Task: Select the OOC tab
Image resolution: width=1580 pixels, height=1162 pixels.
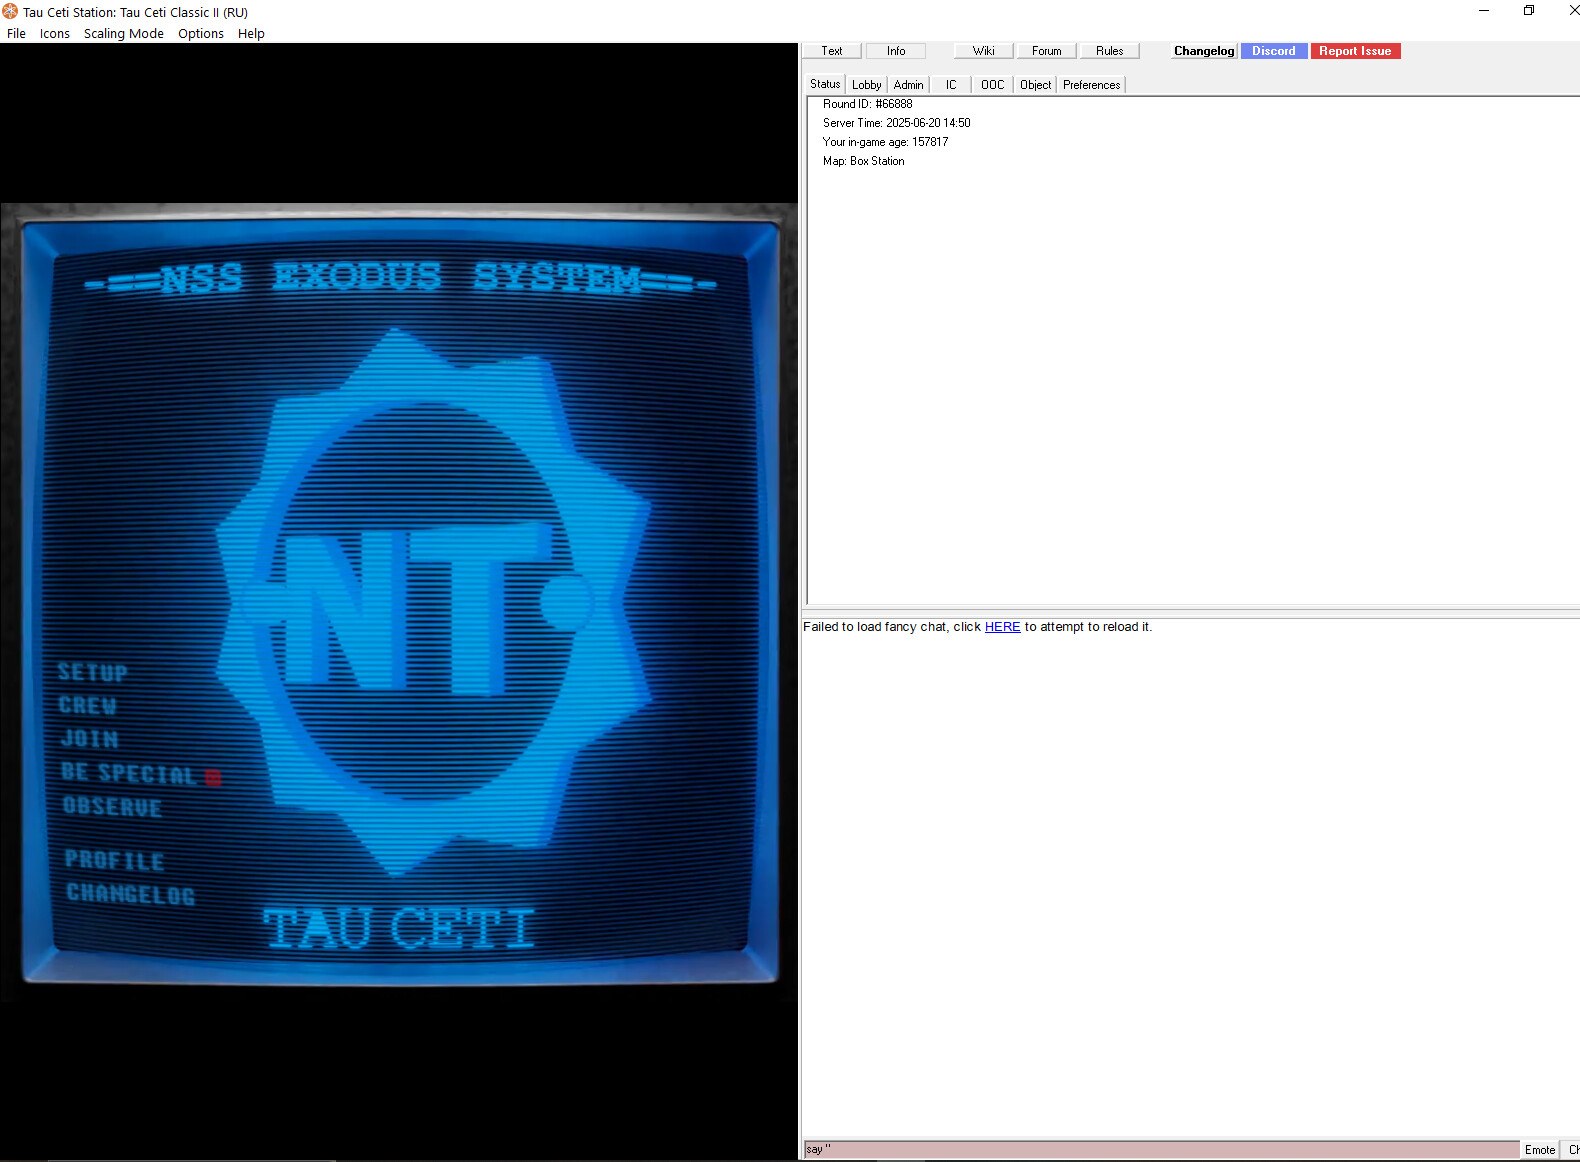Action: coord(992,85)
